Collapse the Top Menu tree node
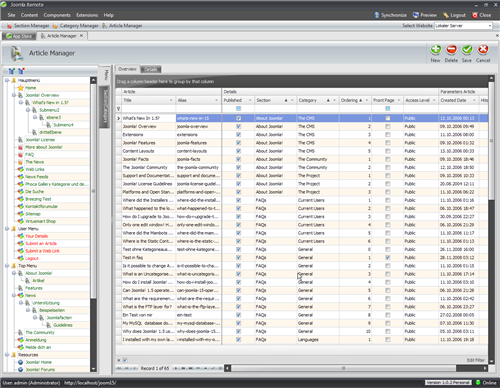The image size is (500, 388). [x=7, y=266]
